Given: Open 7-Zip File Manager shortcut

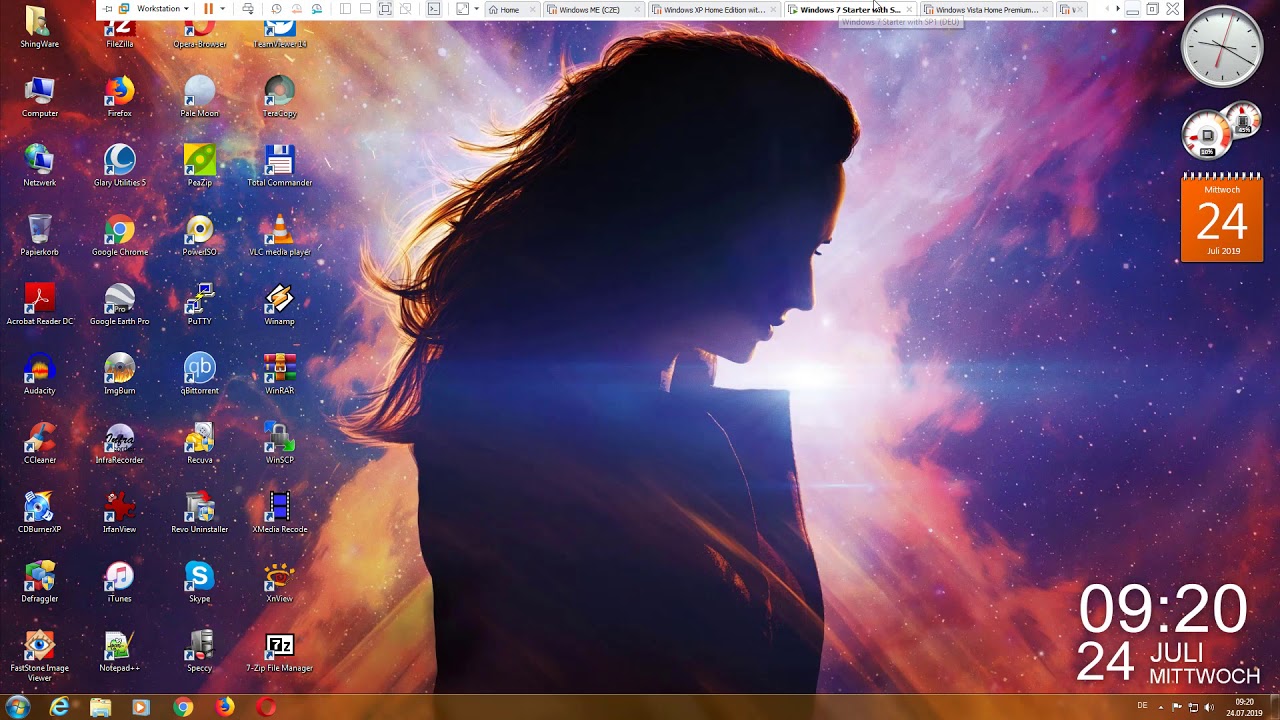Looking at the screenshot, I should 279,650.
